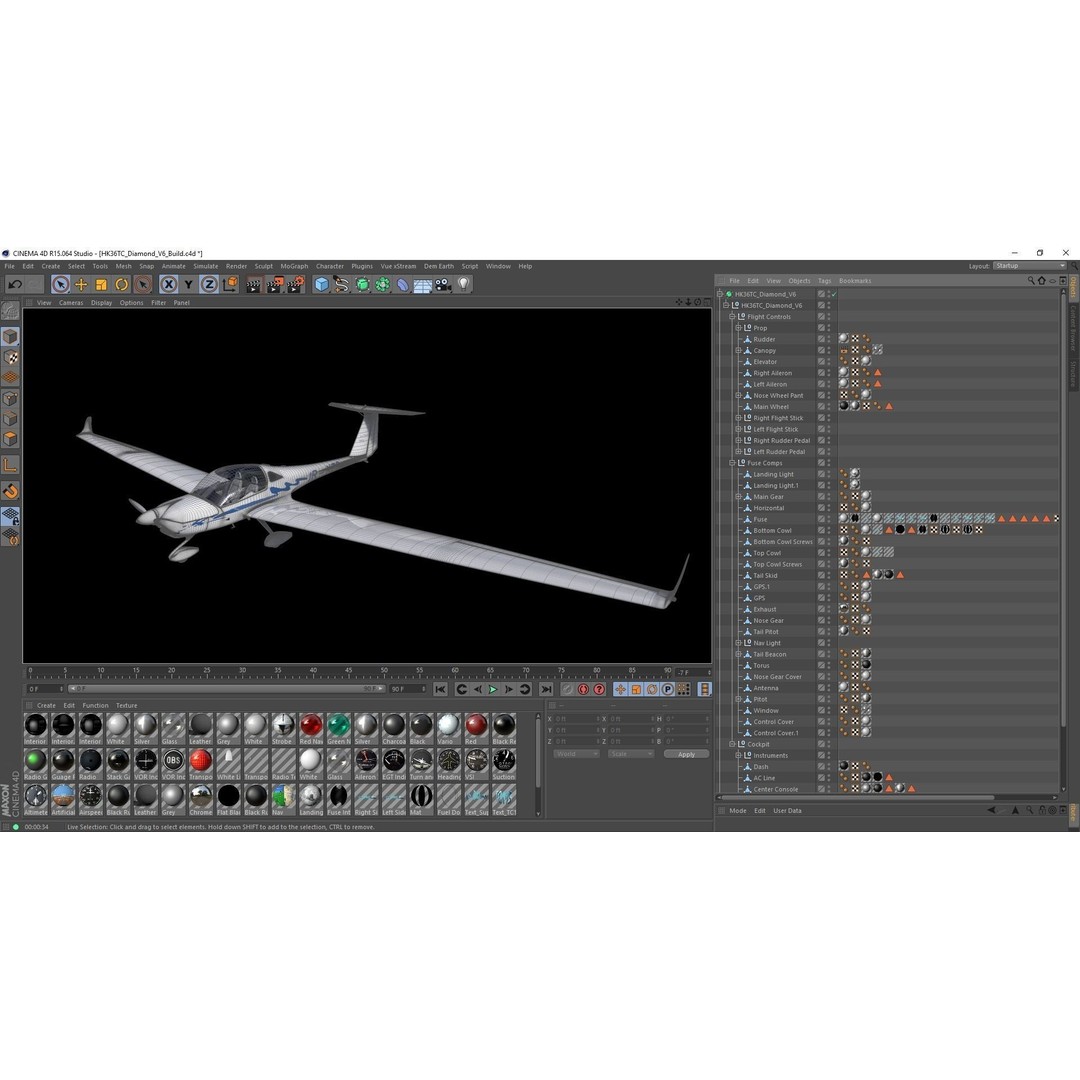Switch to Model mode in left palette

pyautogui.click(x=10, y=336)
